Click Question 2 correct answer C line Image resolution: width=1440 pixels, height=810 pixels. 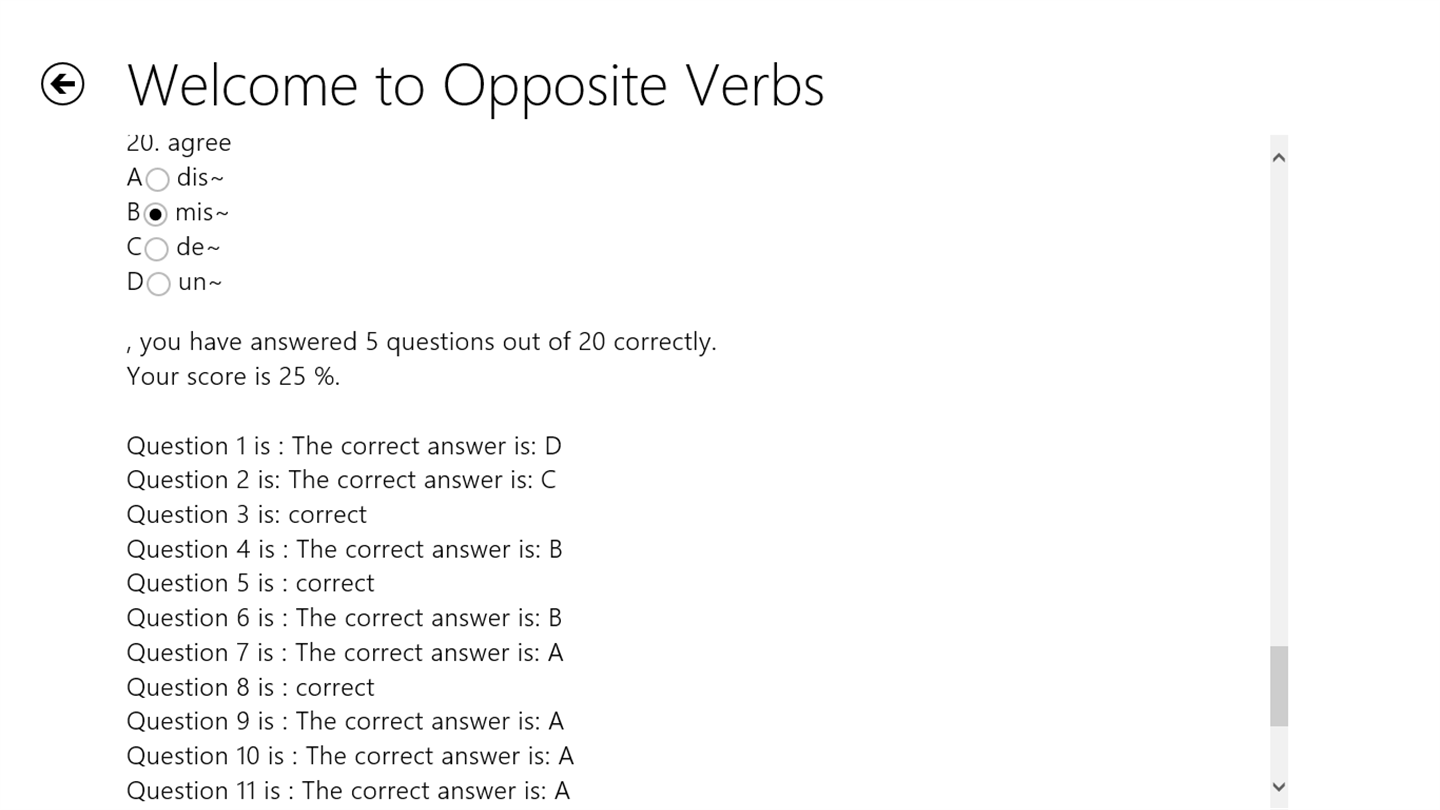341,480
